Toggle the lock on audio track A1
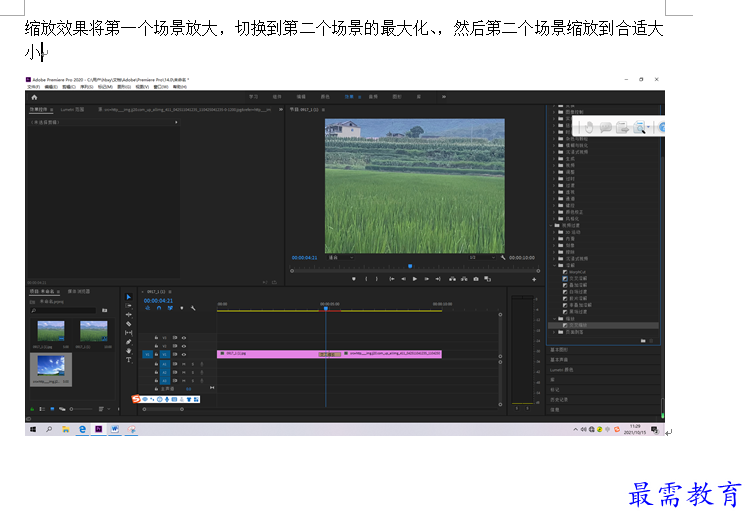Screen dimensions: 750x526 [x=156, y=364]
